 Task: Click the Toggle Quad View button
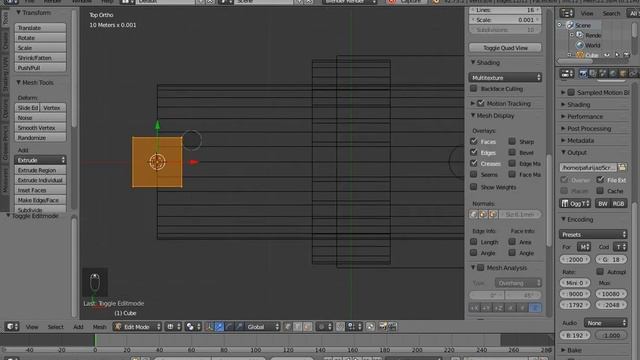point(505,48)
